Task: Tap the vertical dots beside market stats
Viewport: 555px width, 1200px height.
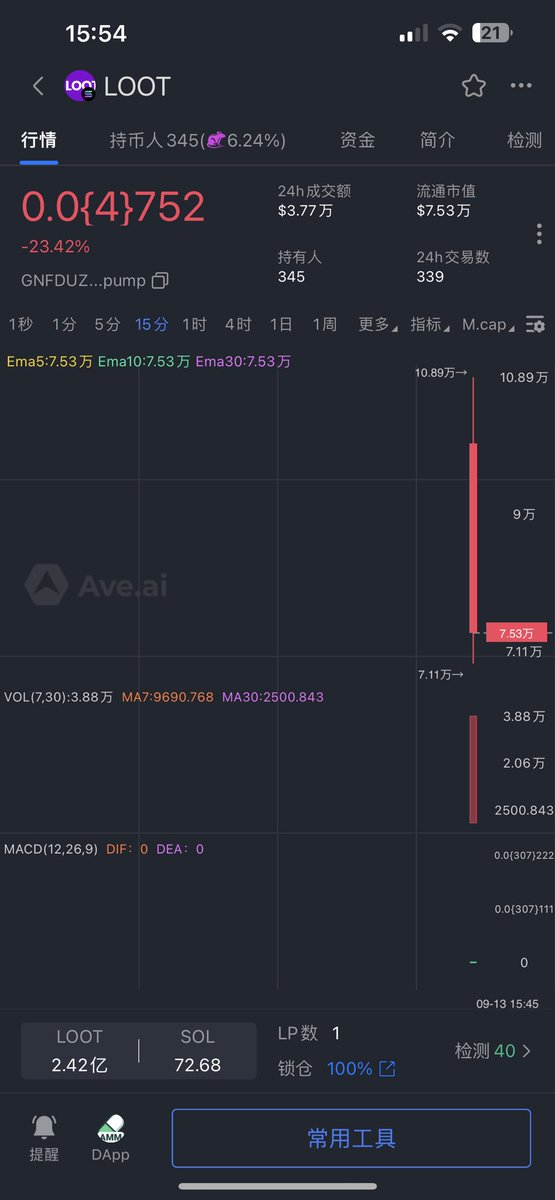Action: click(539, 234)
